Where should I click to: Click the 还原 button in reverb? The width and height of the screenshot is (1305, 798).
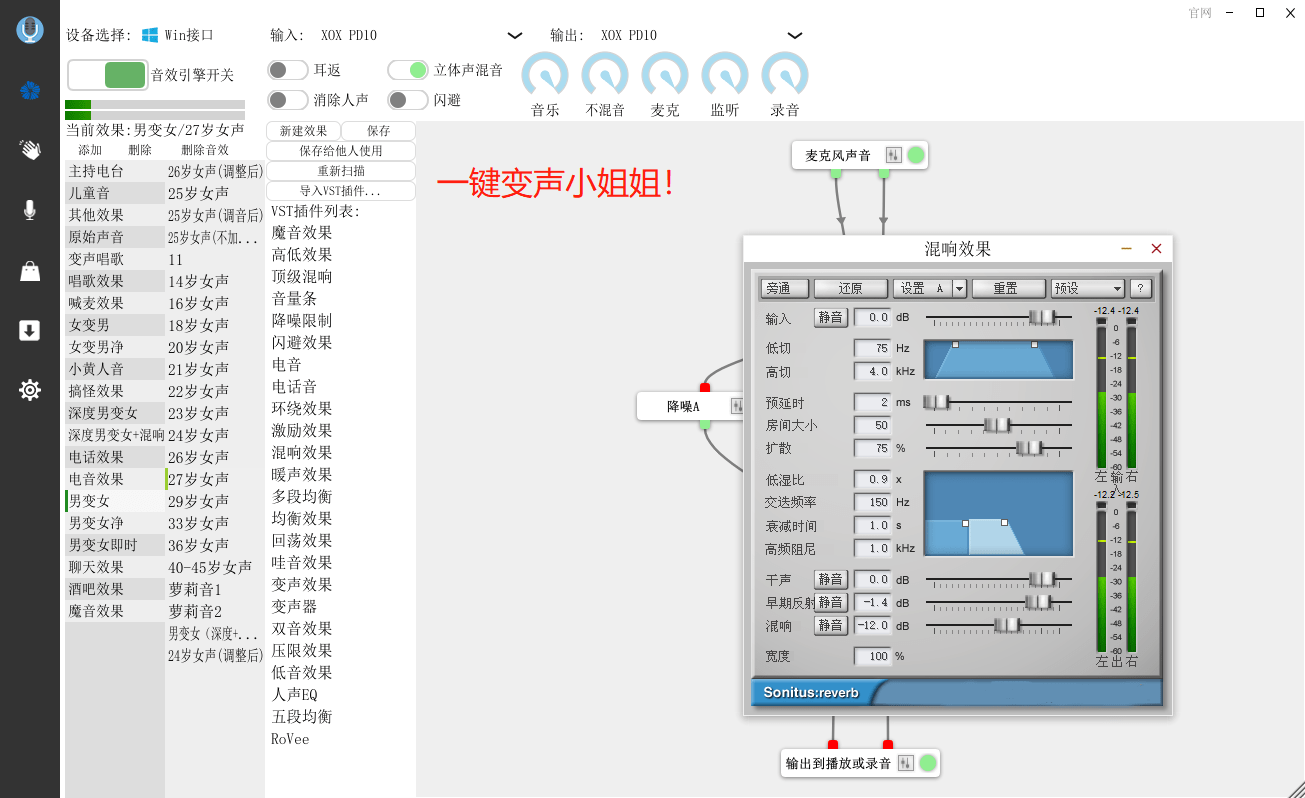[x=850, y=288]
